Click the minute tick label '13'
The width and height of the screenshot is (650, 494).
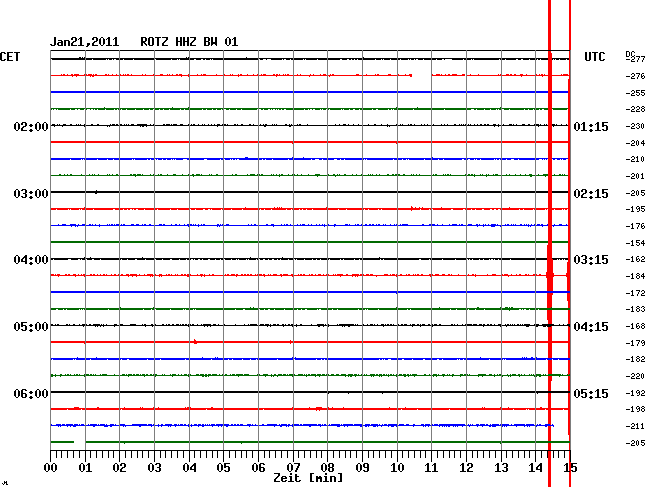pyautogui.click(x=501, y=468)
